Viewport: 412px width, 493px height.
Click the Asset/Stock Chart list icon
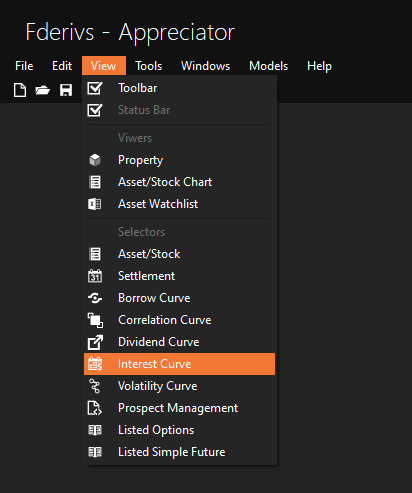(95, 182)
